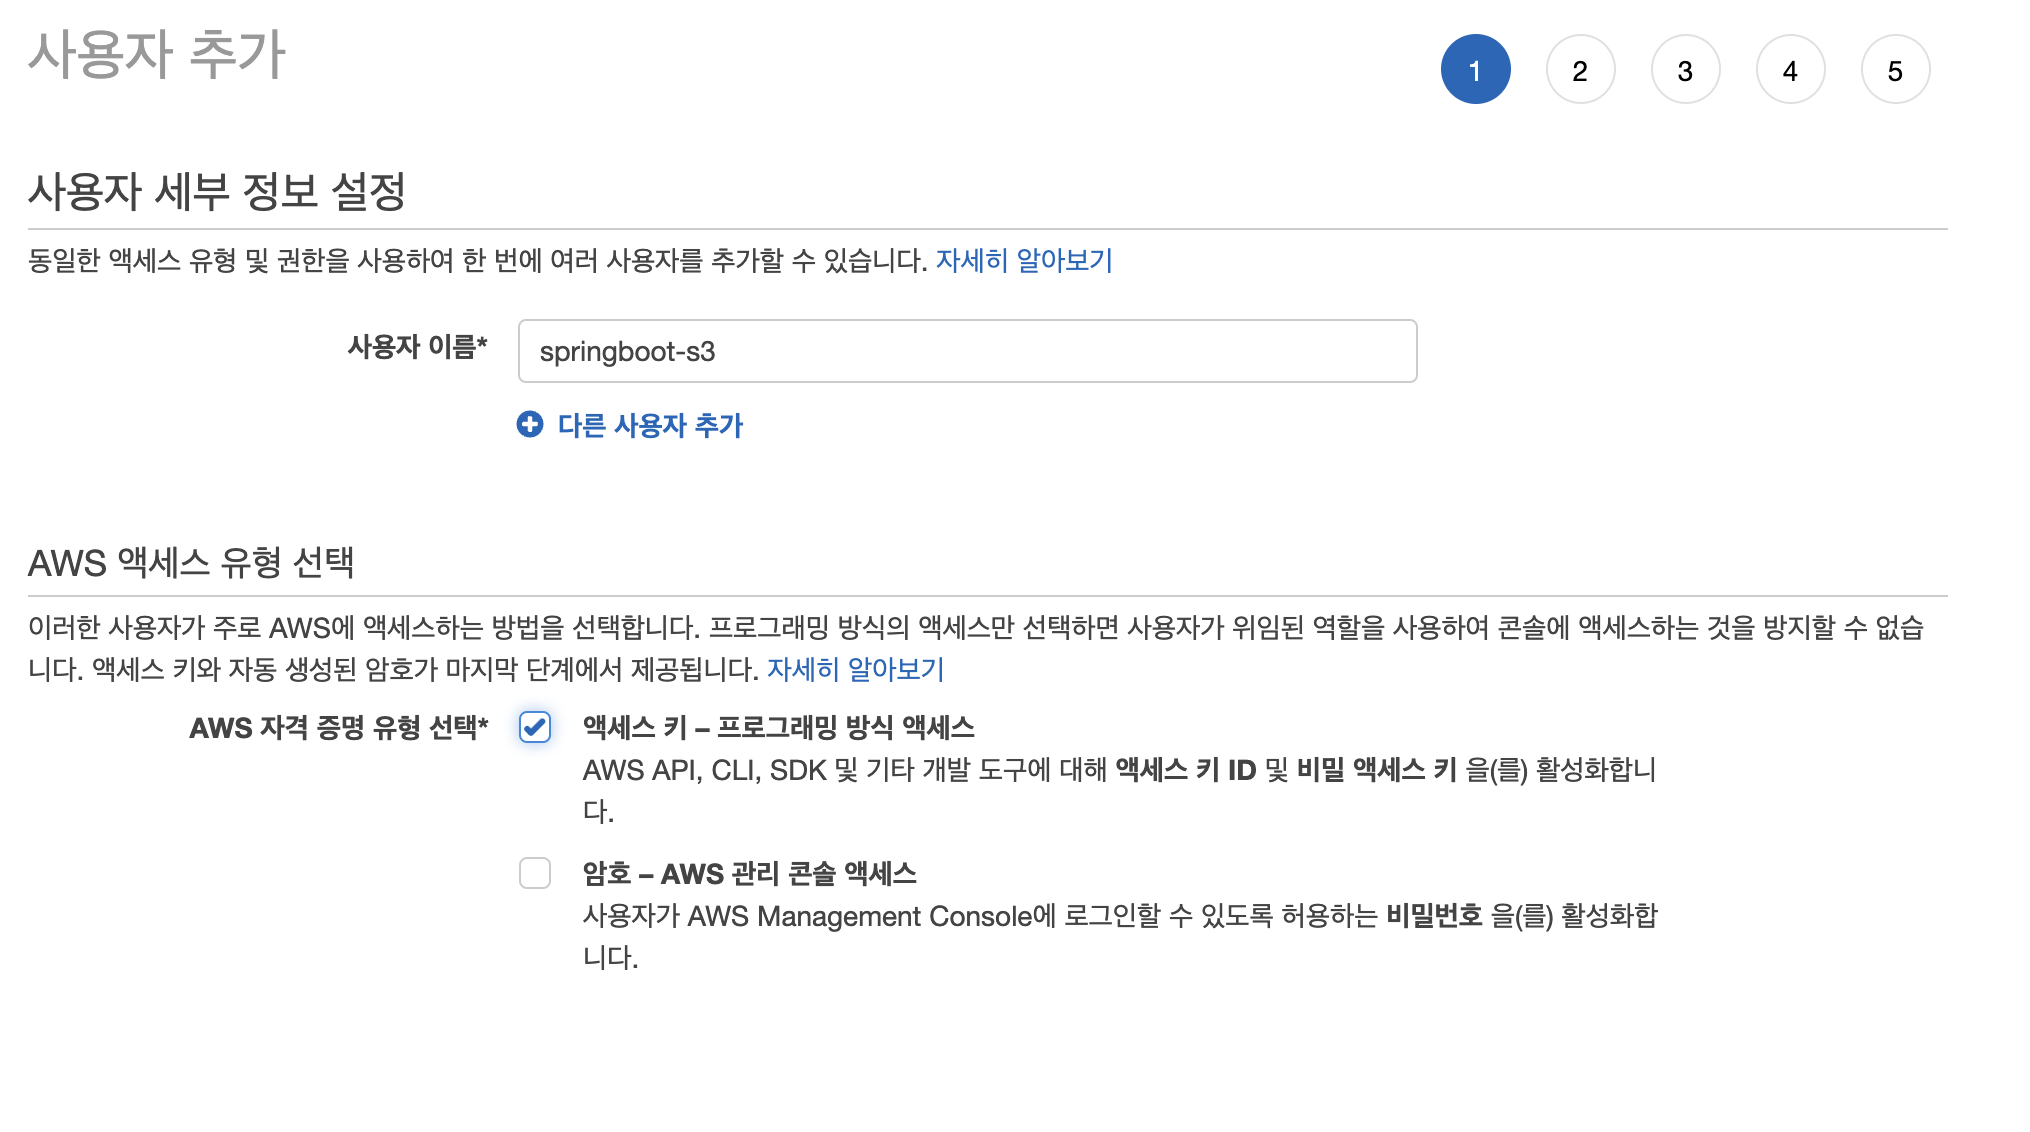
Task: Uncheck the 액세스 키 programmatic access checkbox
Action: tap(535, 727)
